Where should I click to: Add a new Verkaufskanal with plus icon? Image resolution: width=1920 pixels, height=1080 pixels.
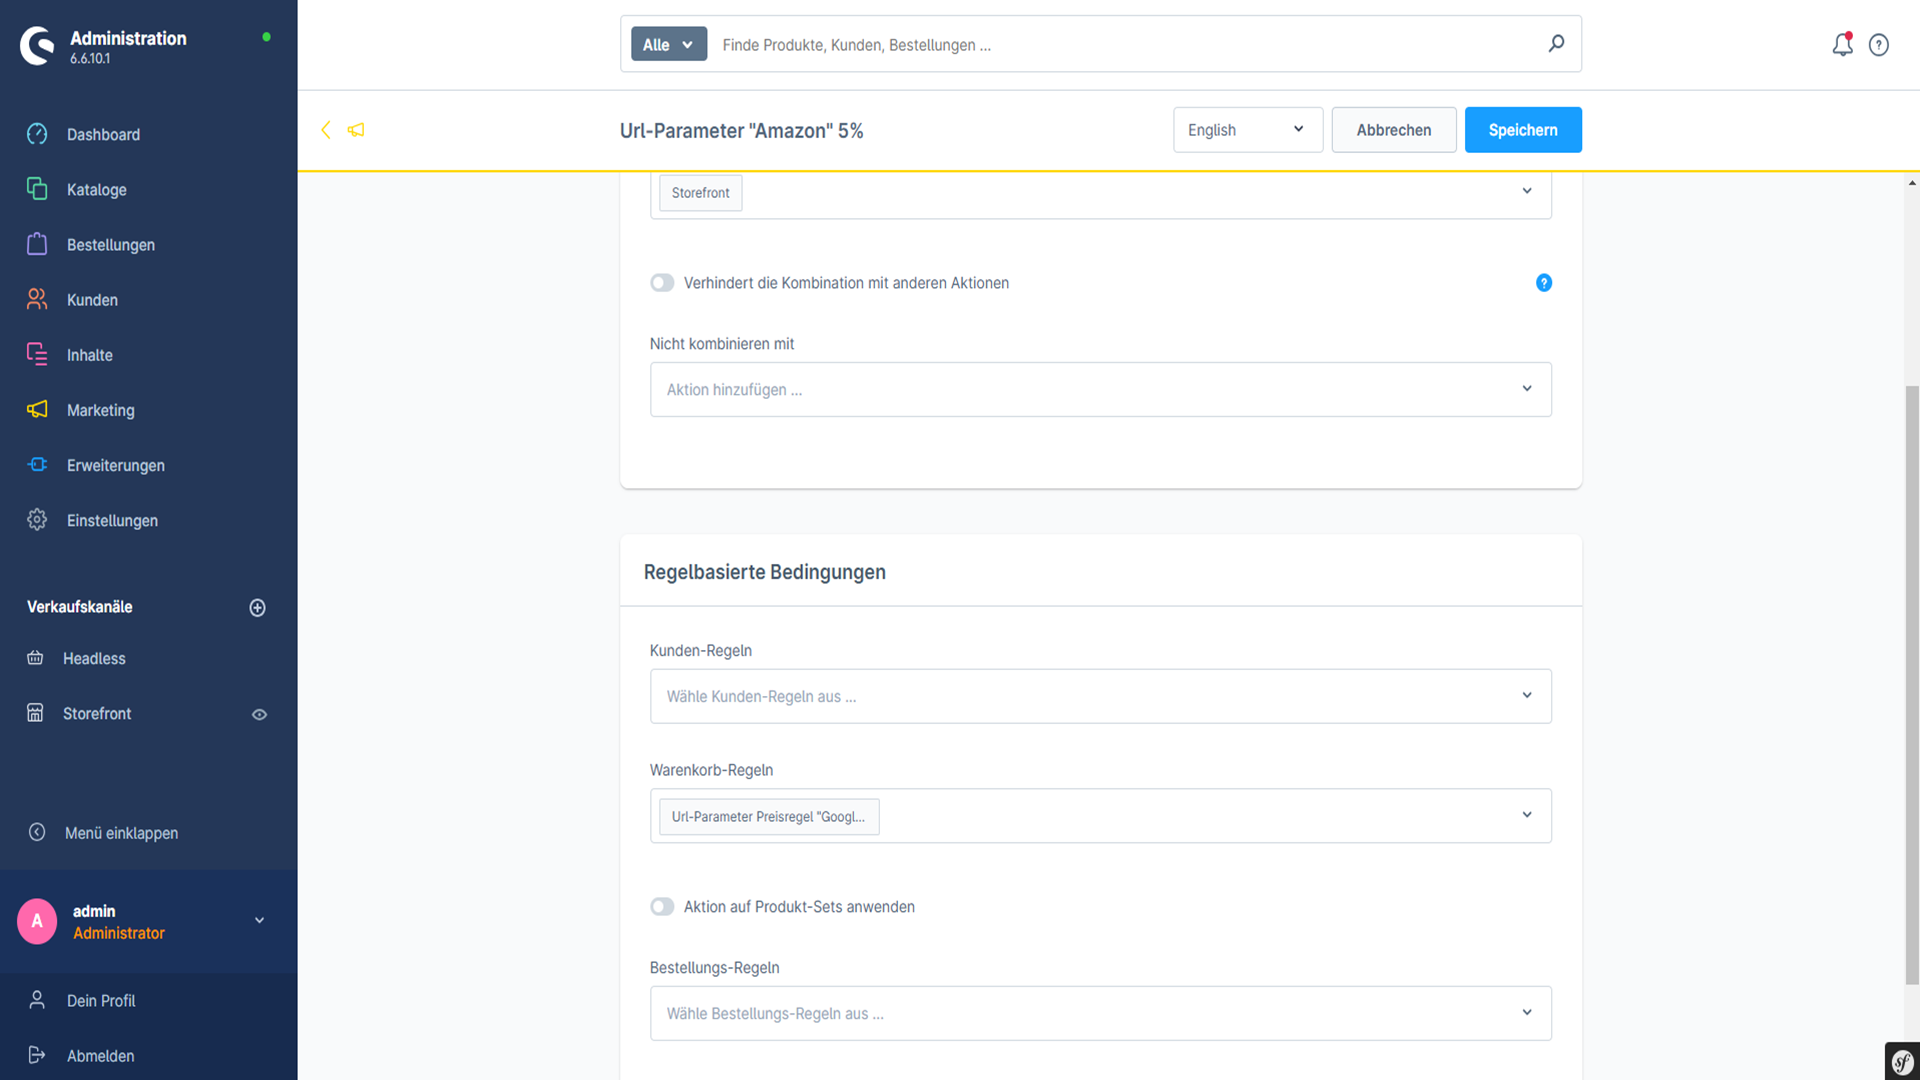[x=257, y=608]
